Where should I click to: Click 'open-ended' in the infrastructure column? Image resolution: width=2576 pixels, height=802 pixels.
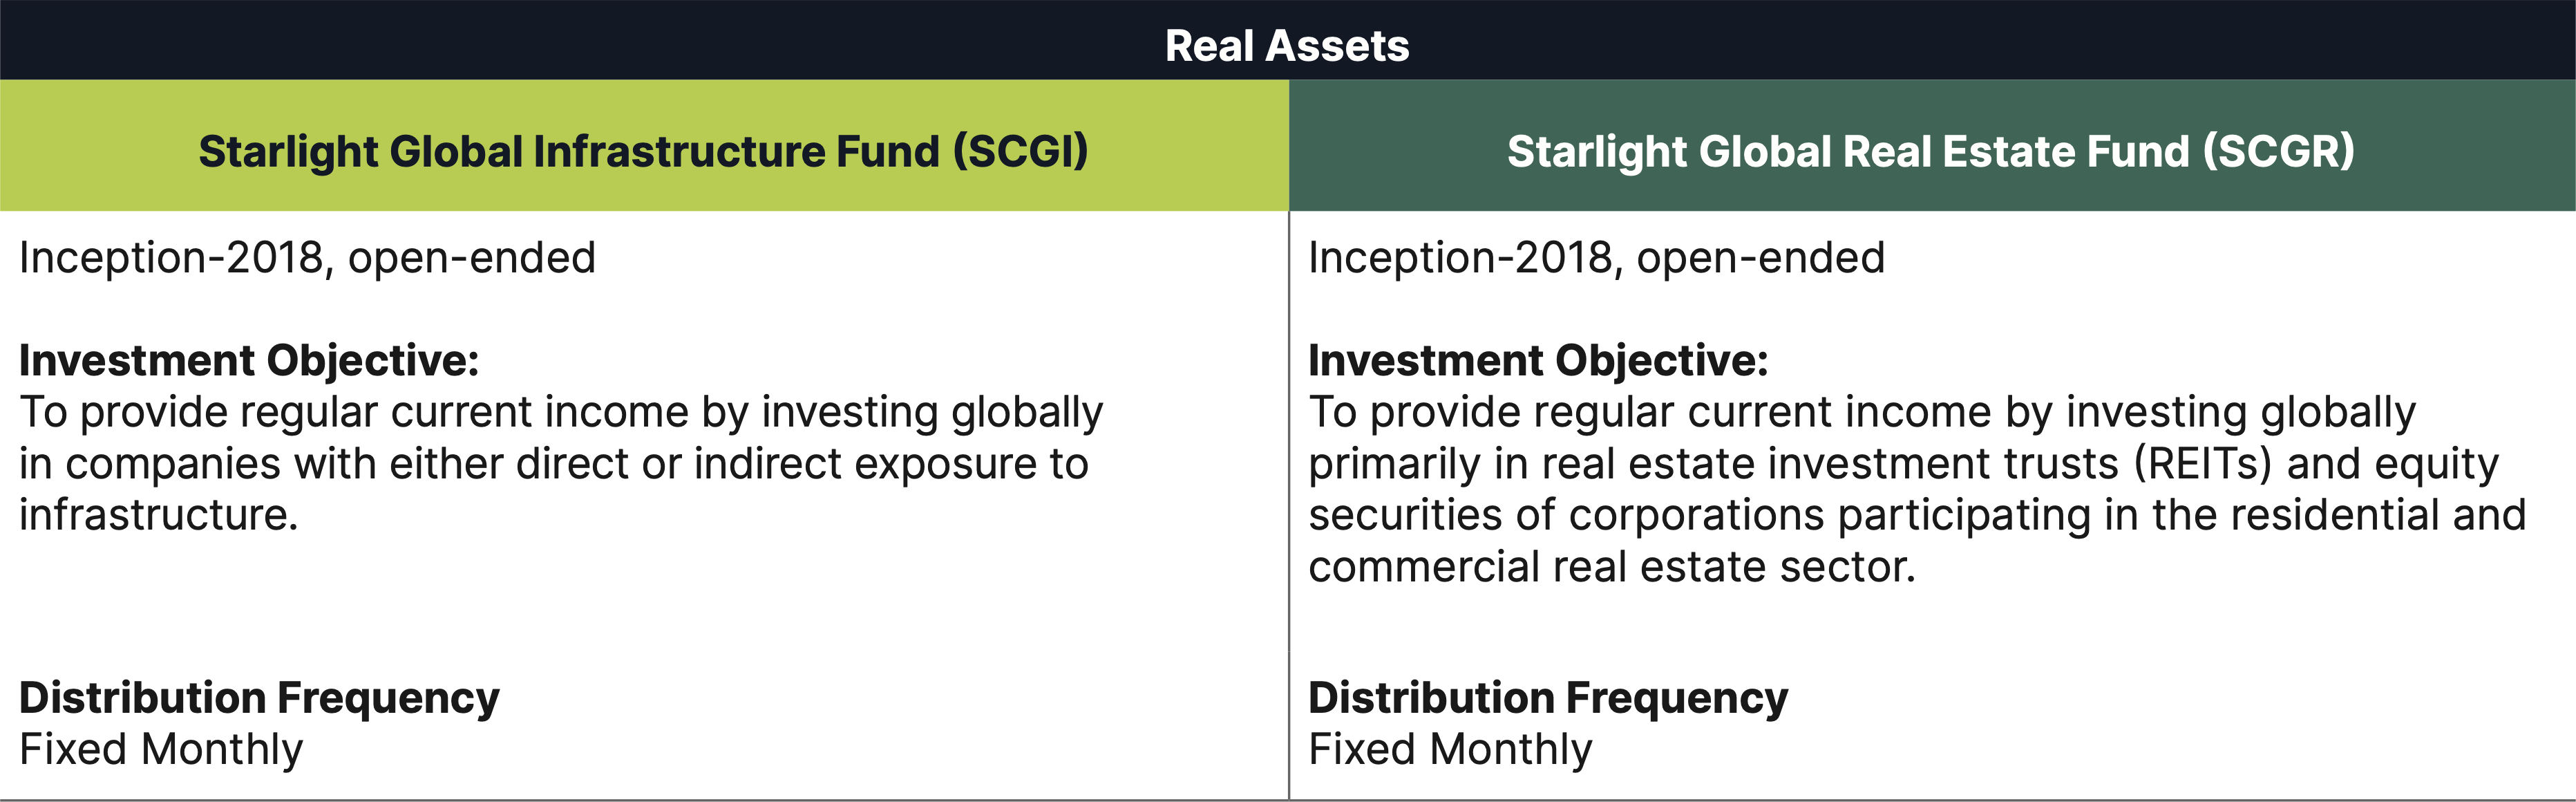471,258
